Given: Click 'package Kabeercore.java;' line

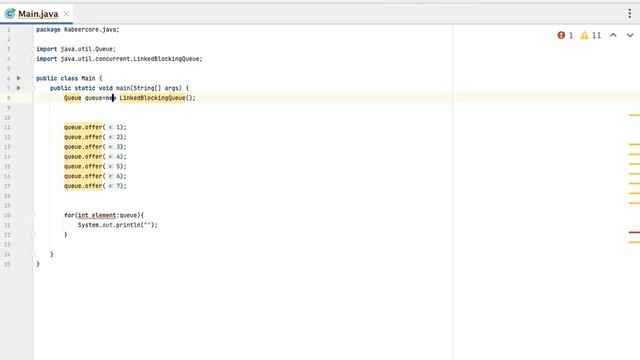Looking at the screenshot, I should click(x=78, y=29).
